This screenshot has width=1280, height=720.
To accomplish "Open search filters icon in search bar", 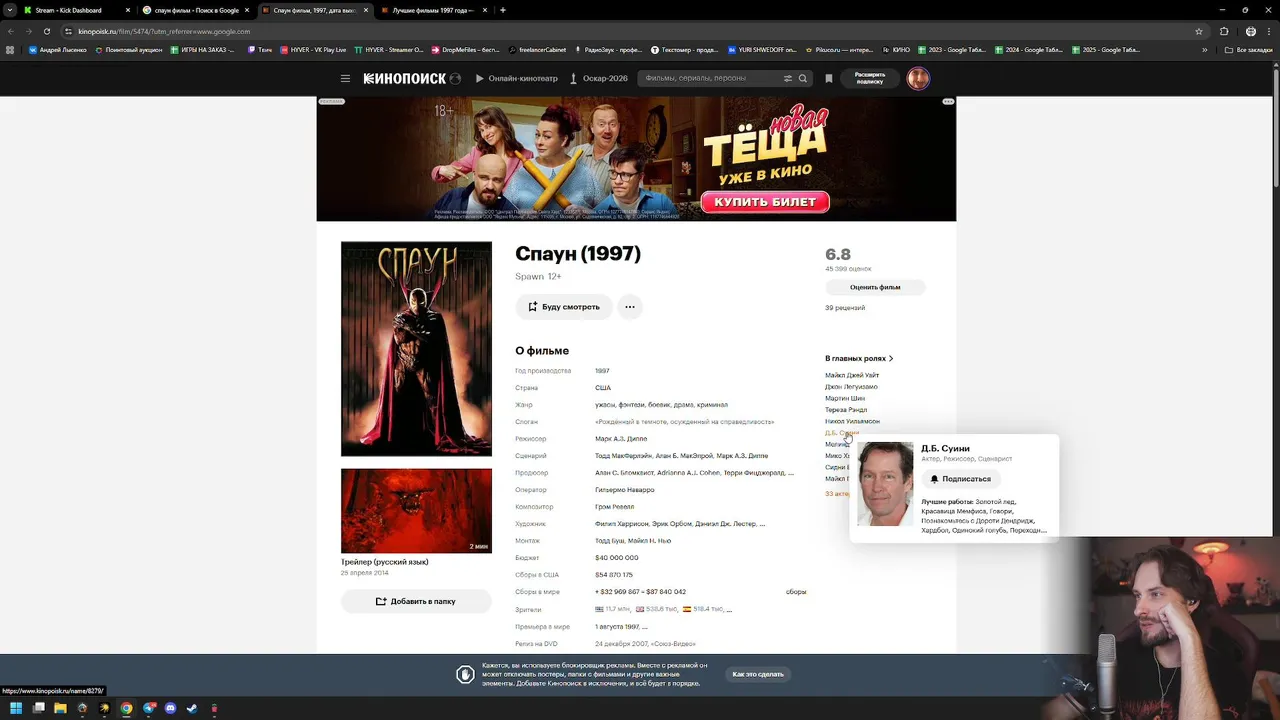I will [788, 78].
